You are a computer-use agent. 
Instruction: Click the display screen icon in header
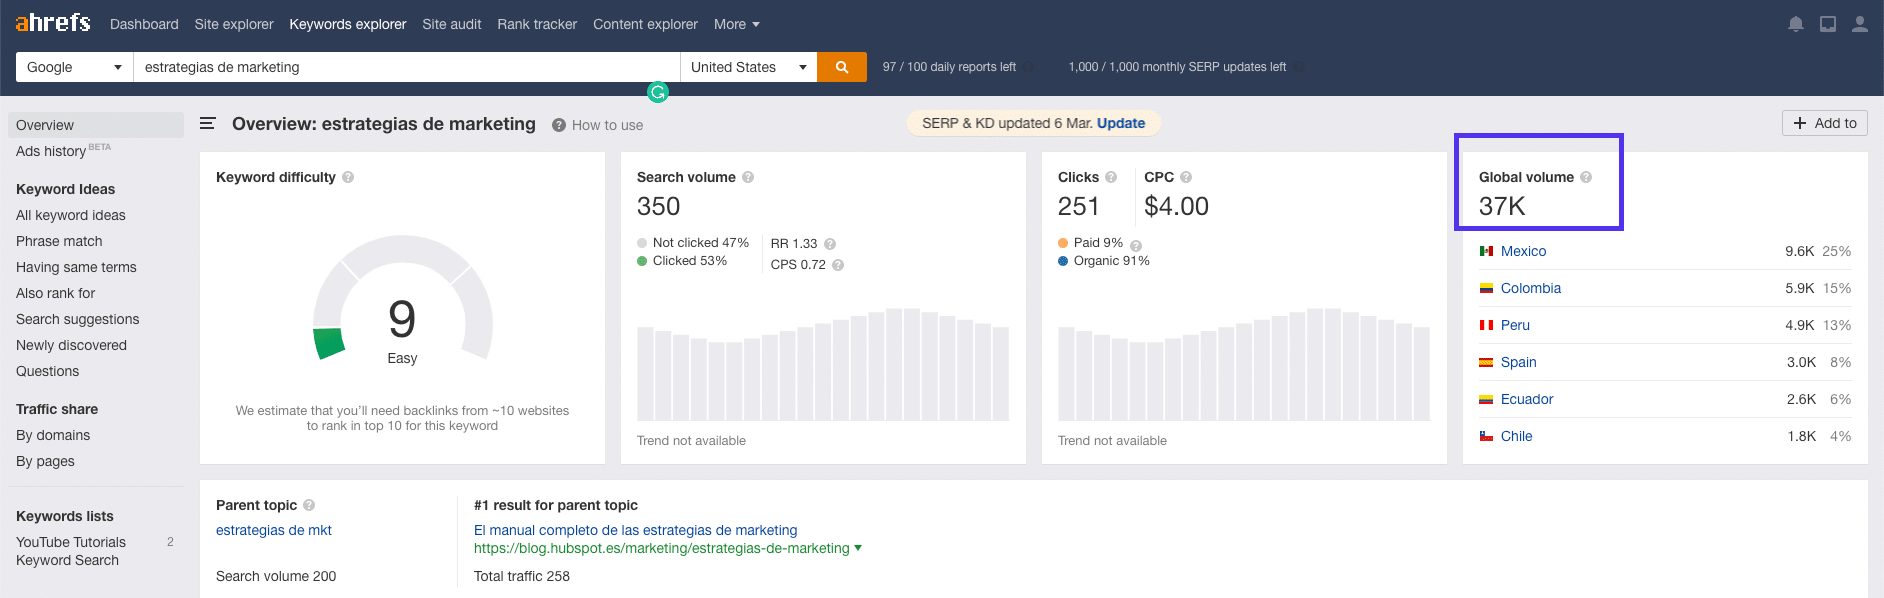(x=1827, y=24)
